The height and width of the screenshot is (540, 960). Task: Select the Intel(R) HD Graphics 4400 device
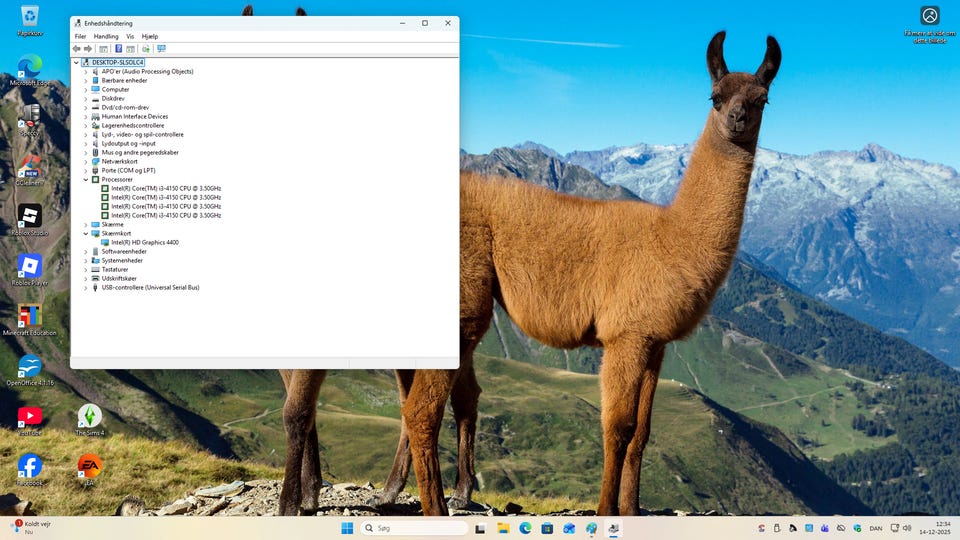point(145,242)
